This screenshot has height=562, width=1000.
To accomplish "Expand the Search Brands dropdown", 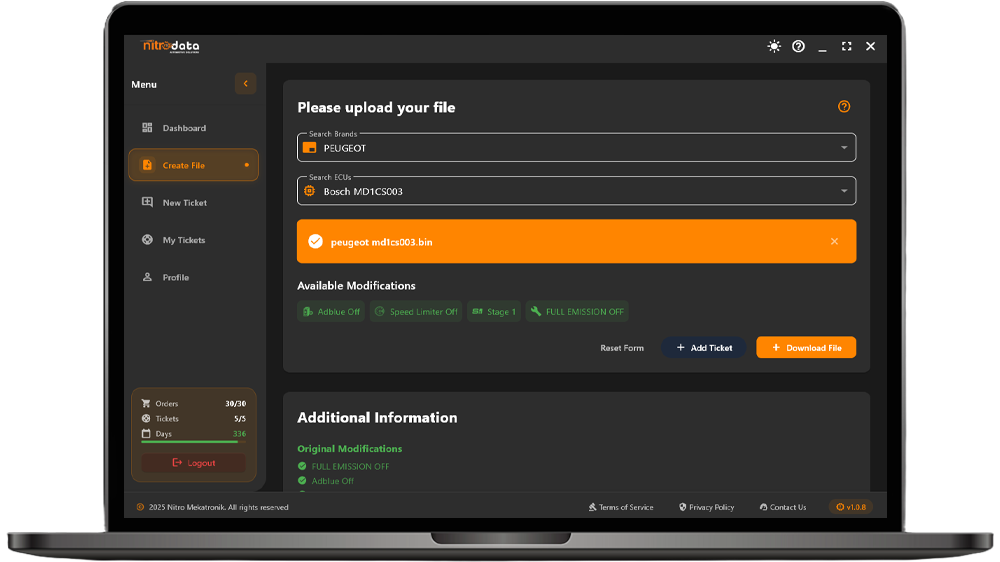I will (843, 148).
